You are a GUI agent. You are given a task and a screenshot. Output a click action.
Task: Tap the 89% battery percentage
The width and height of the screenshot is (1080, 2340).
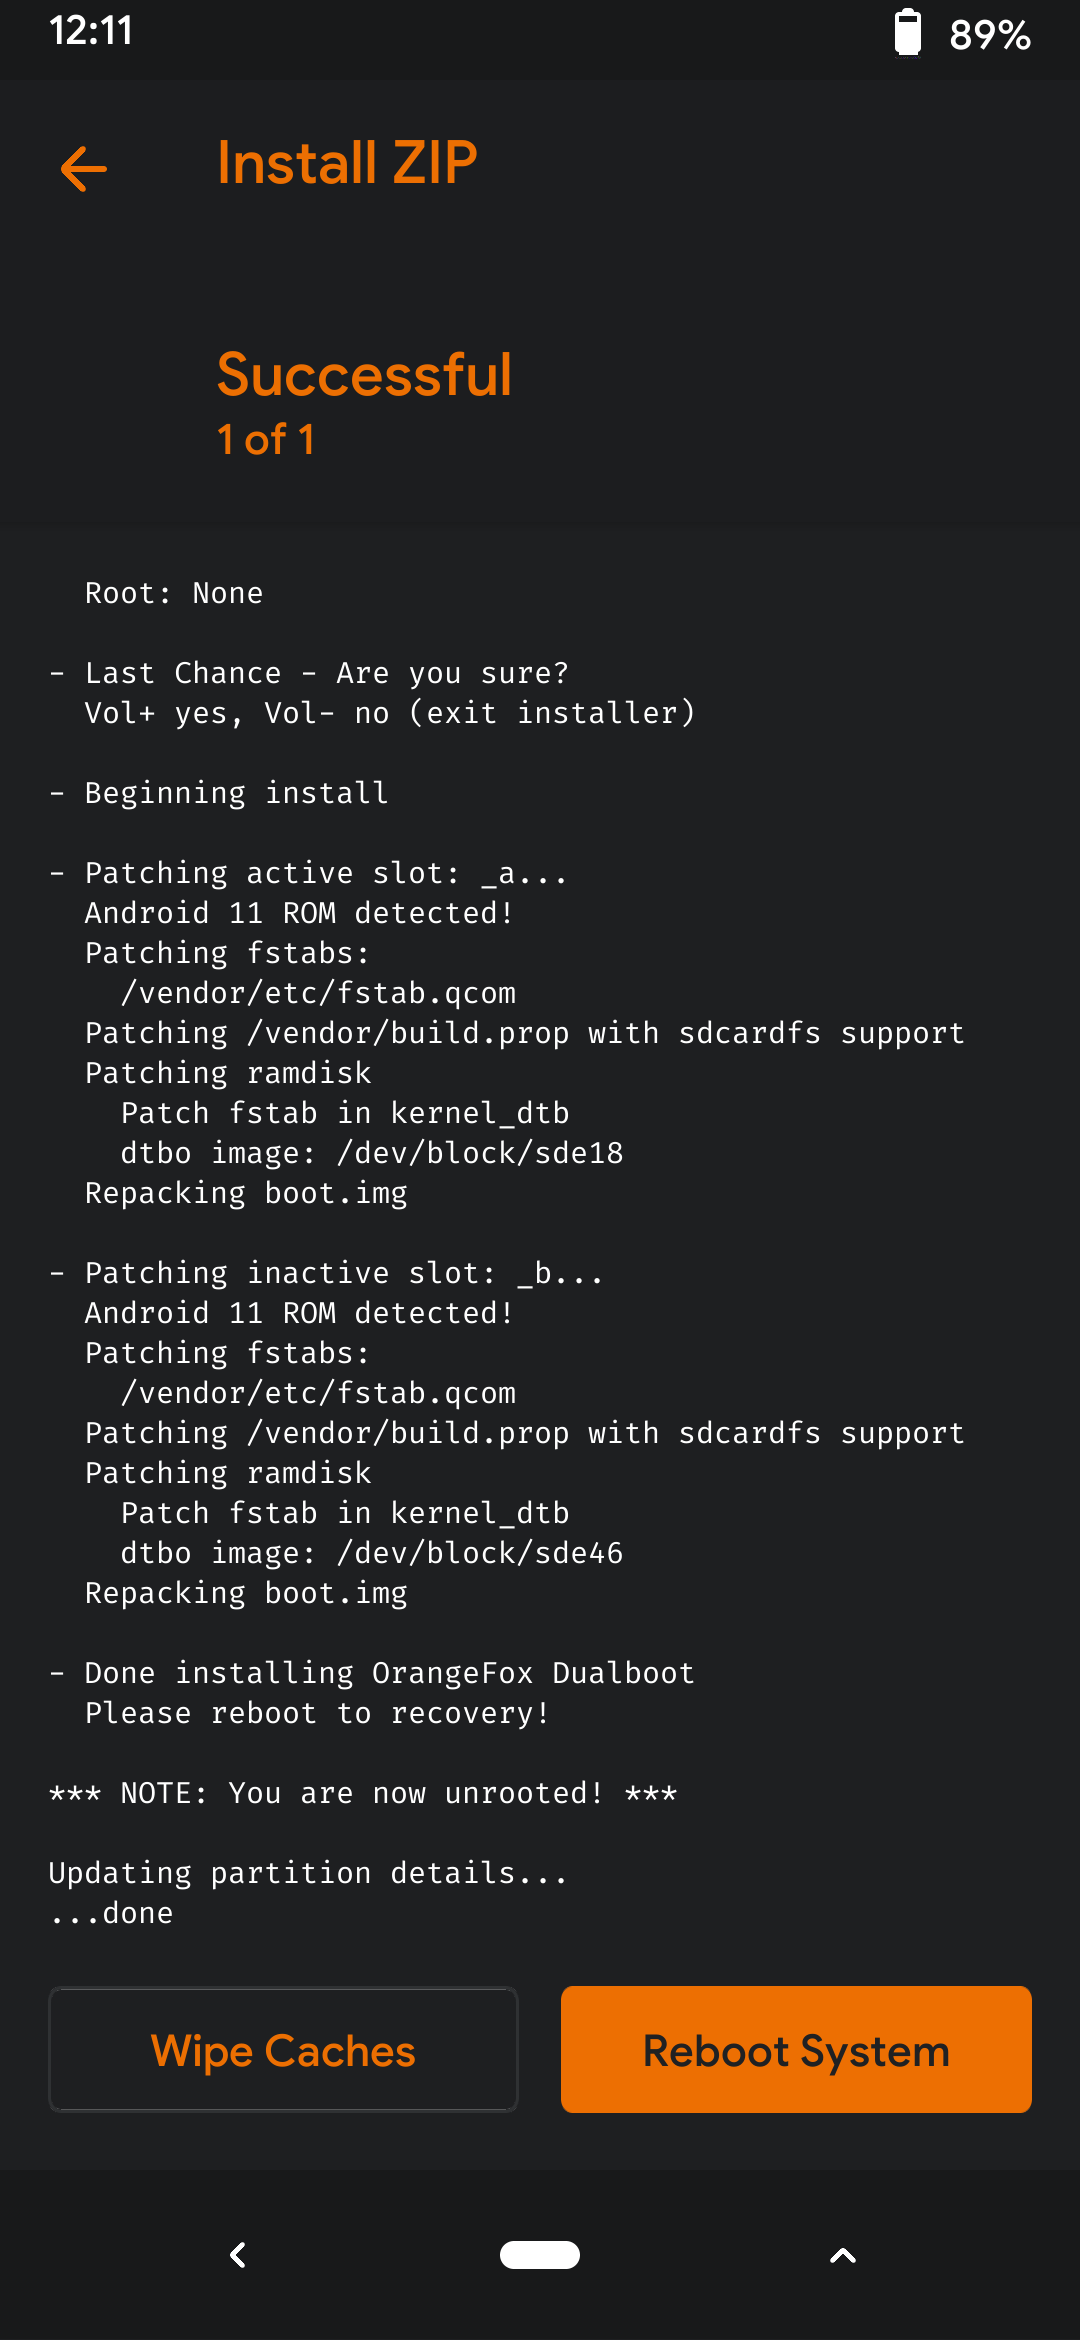[990, 35]
